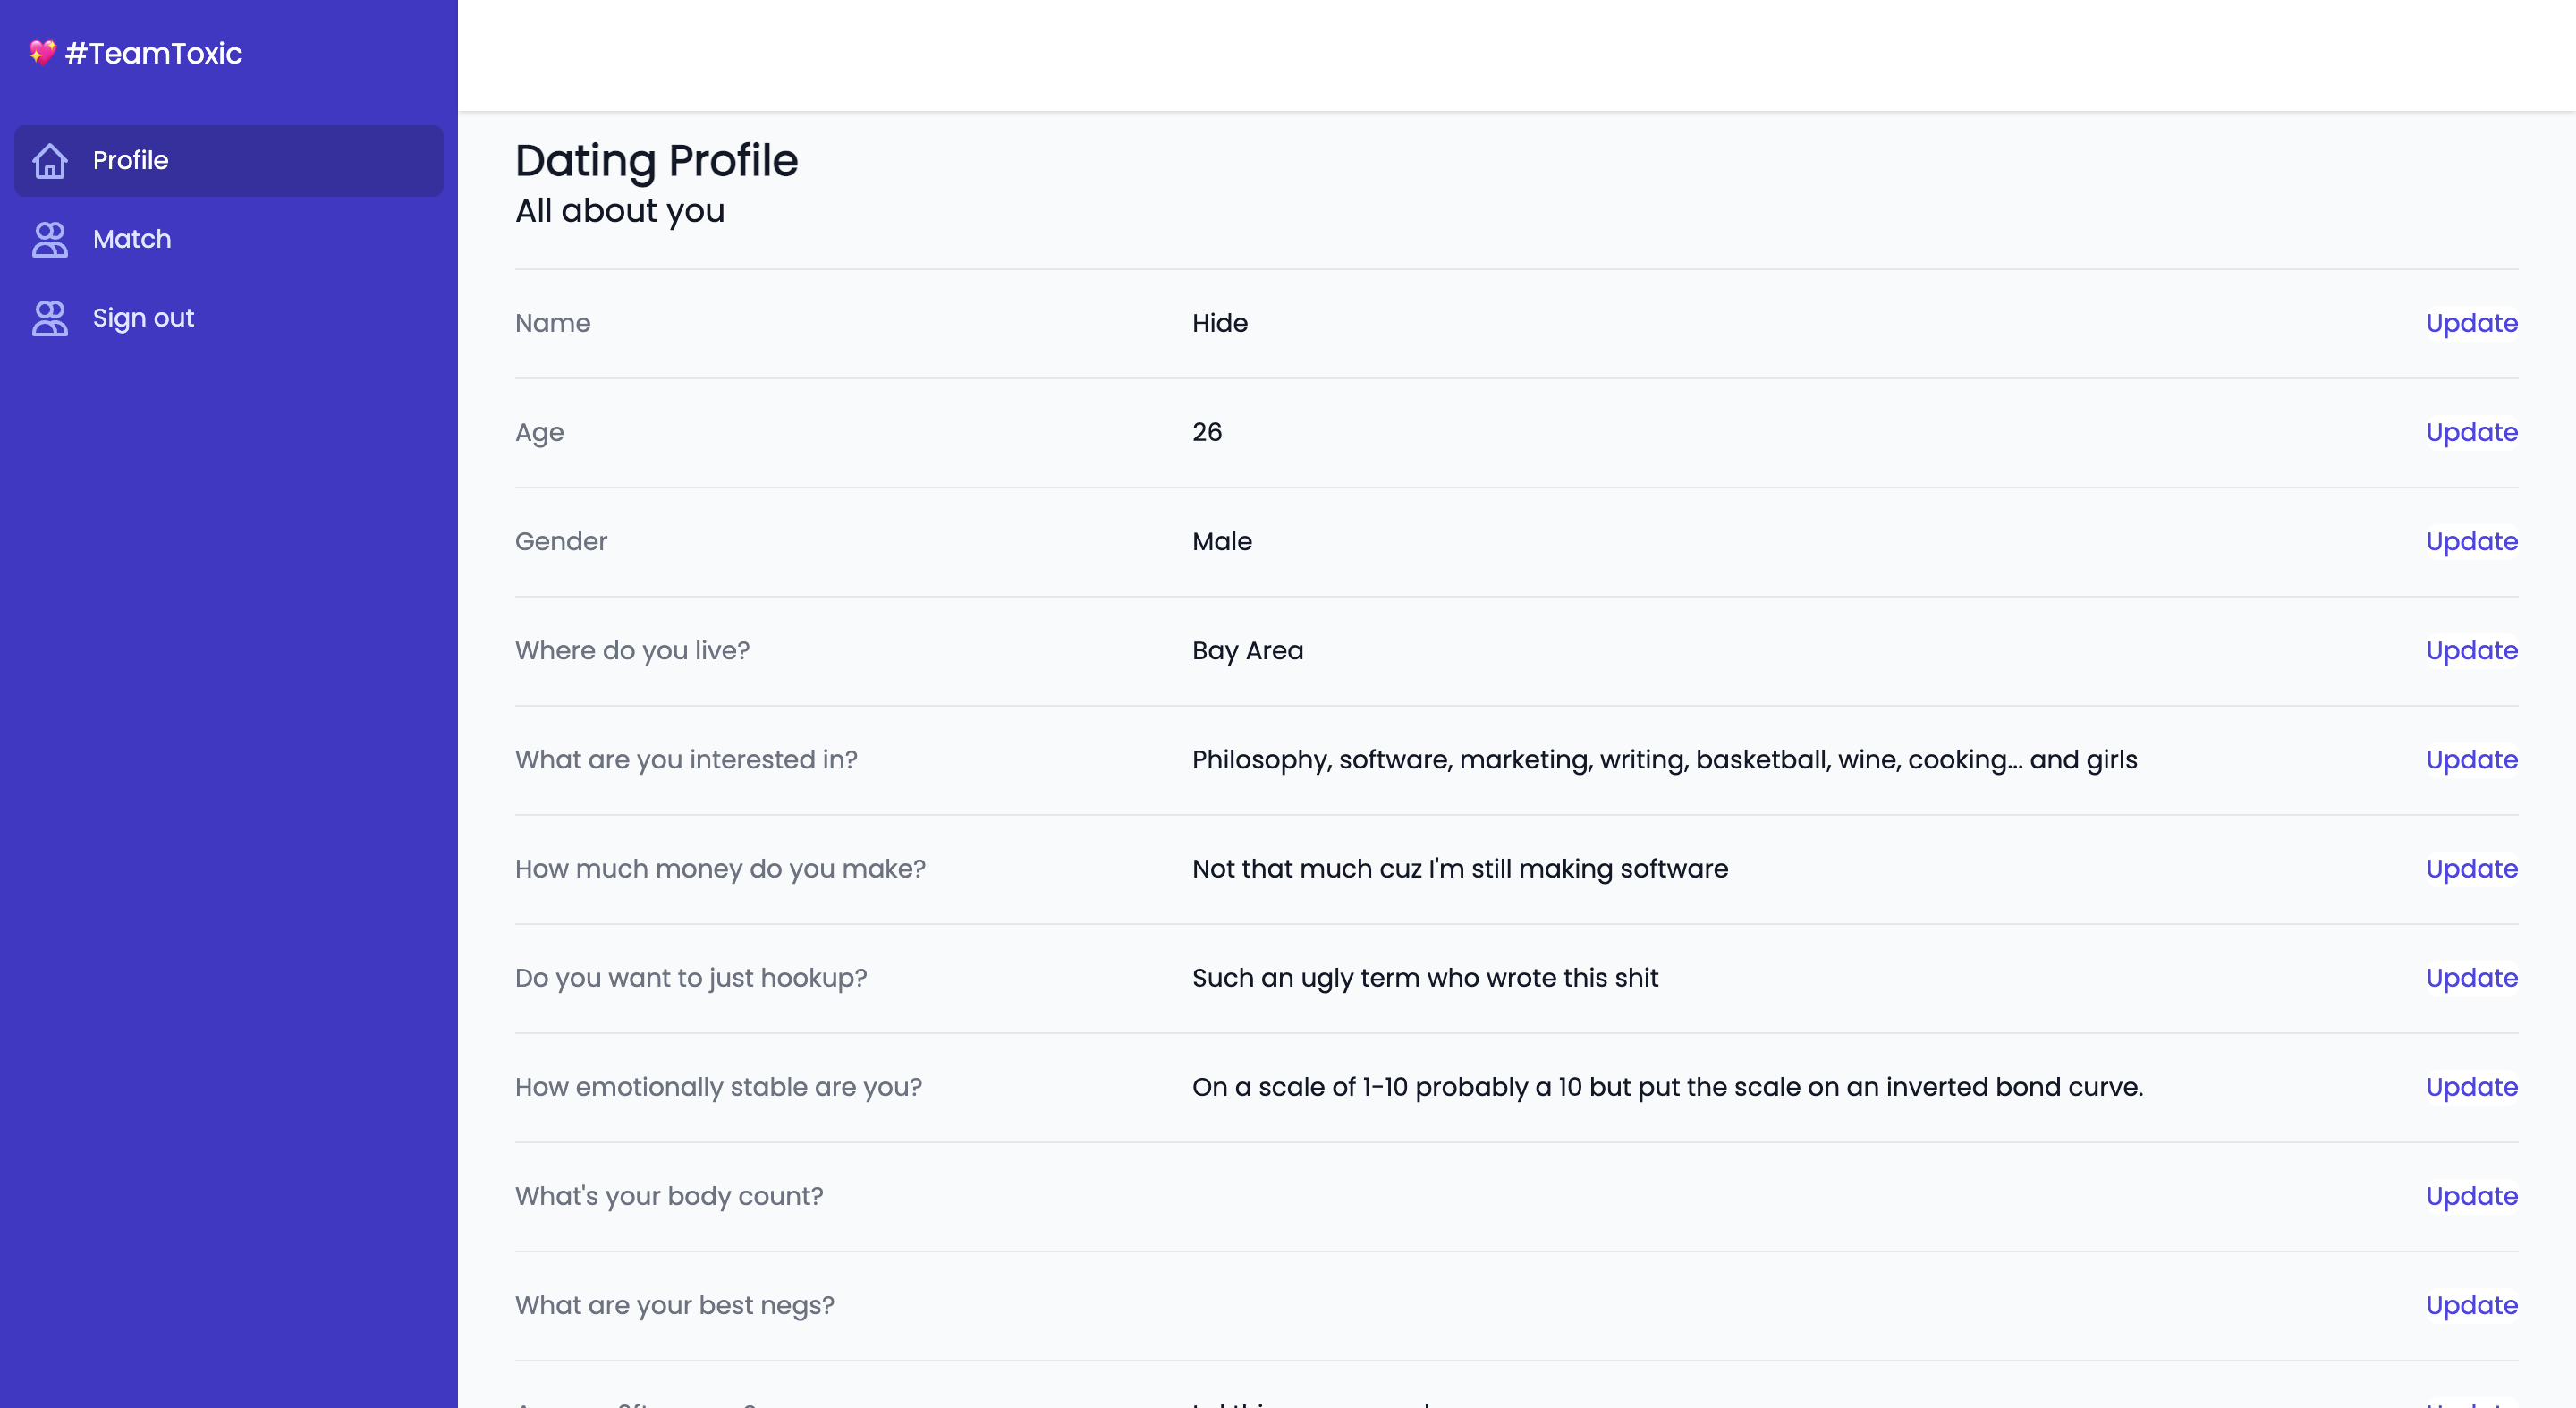Sign out from the sidebar
This screenshot has height=1408, width=2576.
point(143,318)
